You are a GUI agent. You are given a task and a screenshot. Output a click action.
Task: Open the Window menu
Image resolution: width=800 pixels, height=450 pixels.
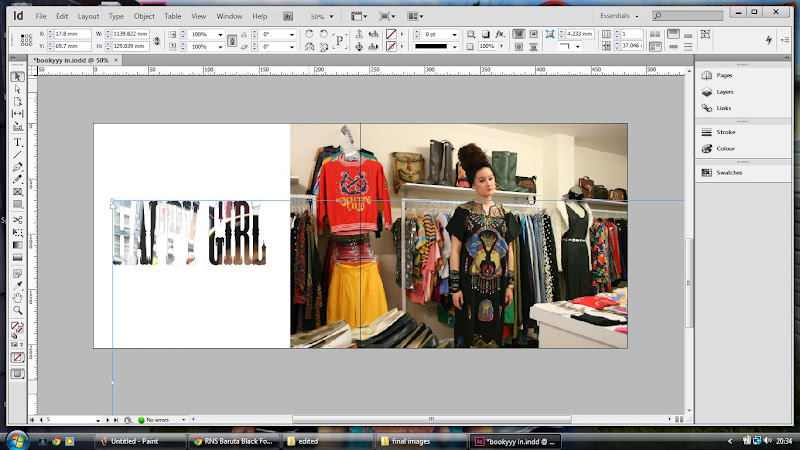pos(230,16)
